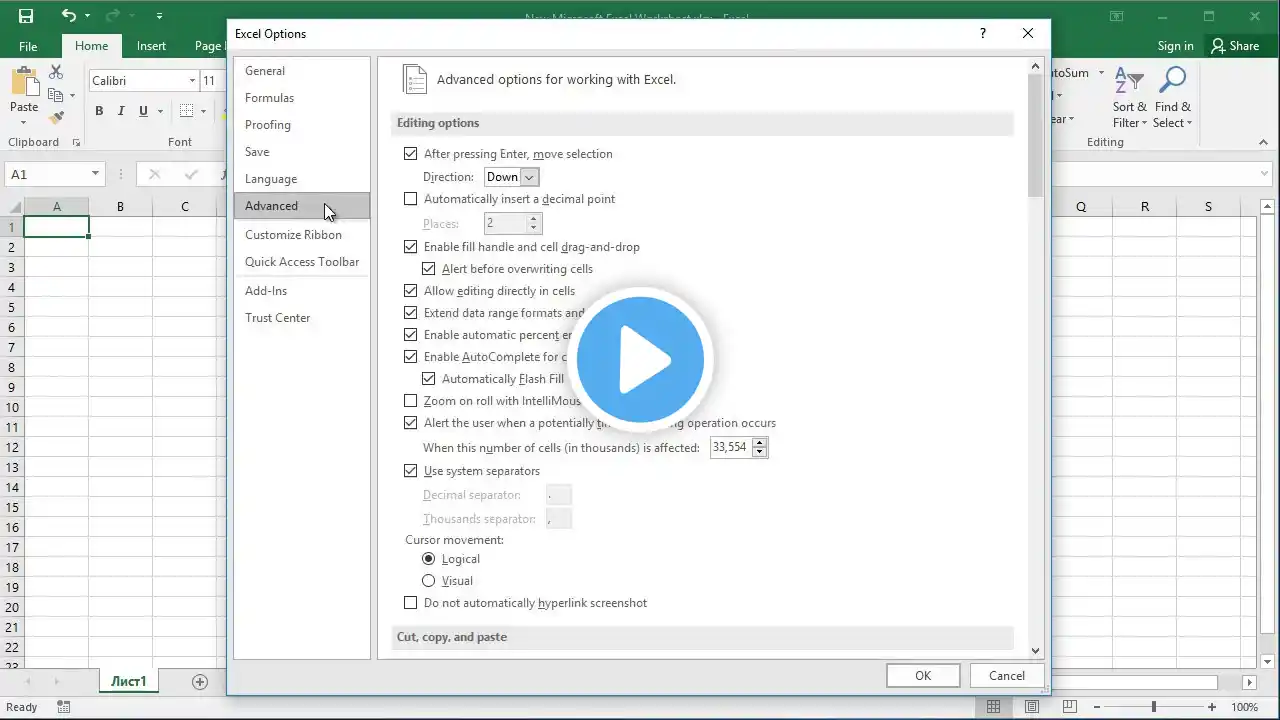This screenshot has height=720, width=1280.
Task: Open Customize Quick Access Toolbar arrow
Action: [x=160, y=16]
